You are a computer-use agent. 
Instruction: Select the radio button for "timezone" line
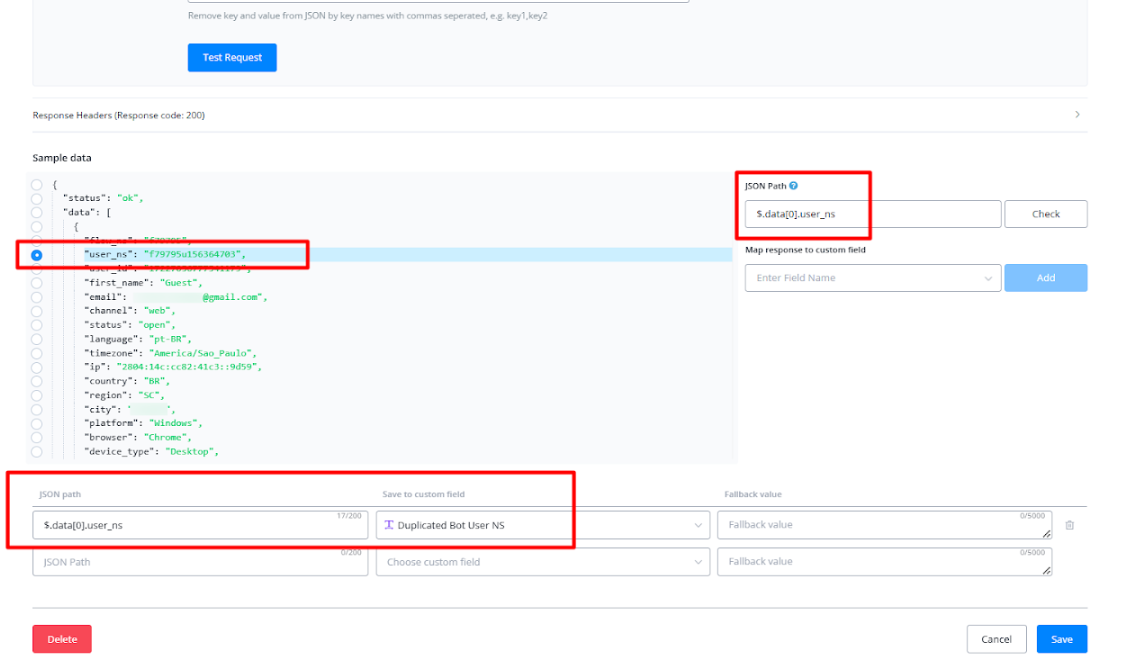pos(37,353)
